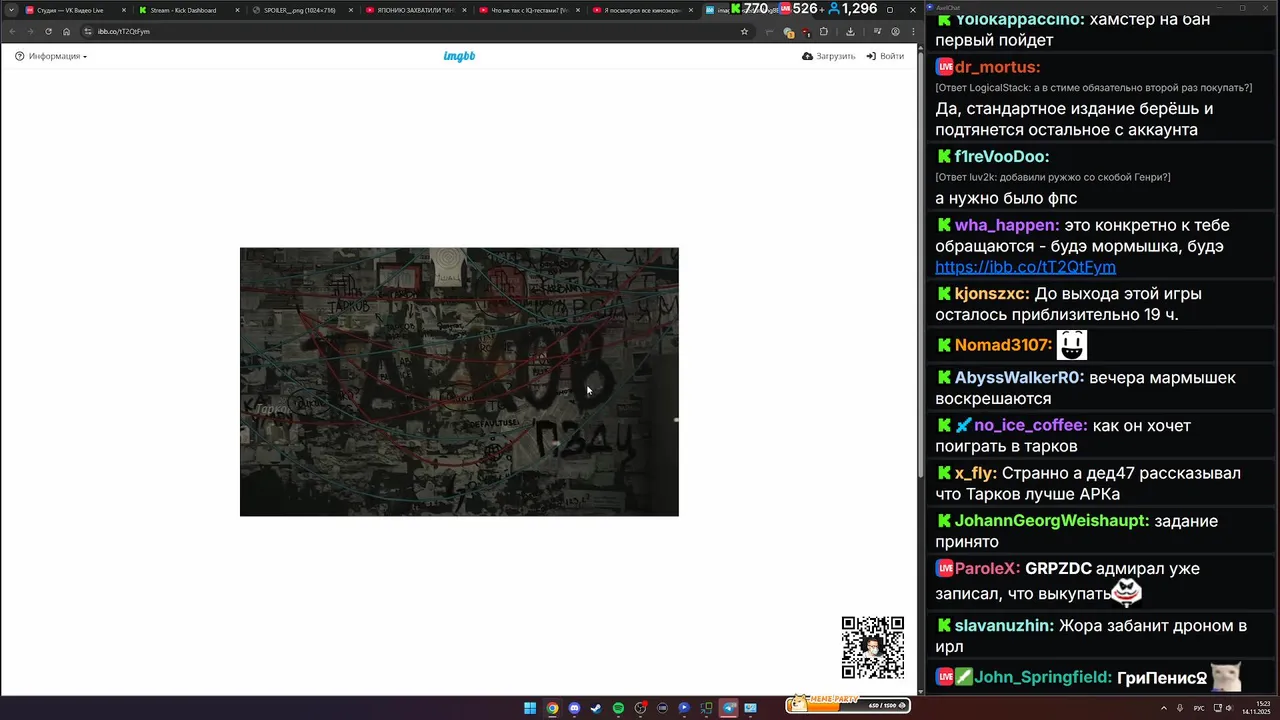Open site information icon in address bar

pos(88,31)
